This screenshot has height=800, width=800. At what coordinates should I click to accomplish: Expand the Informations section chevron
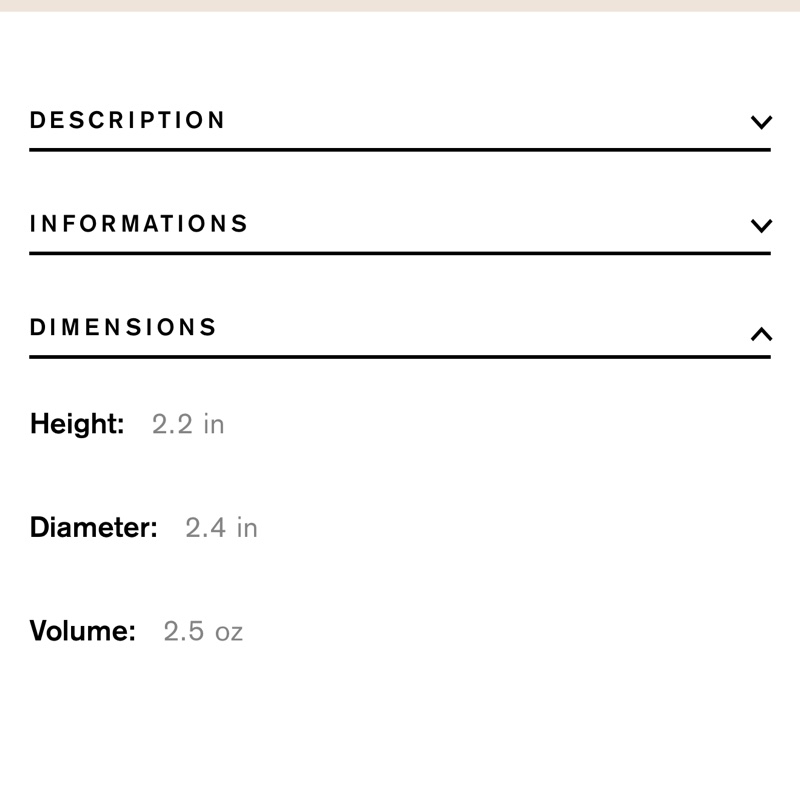click(761, 225)
